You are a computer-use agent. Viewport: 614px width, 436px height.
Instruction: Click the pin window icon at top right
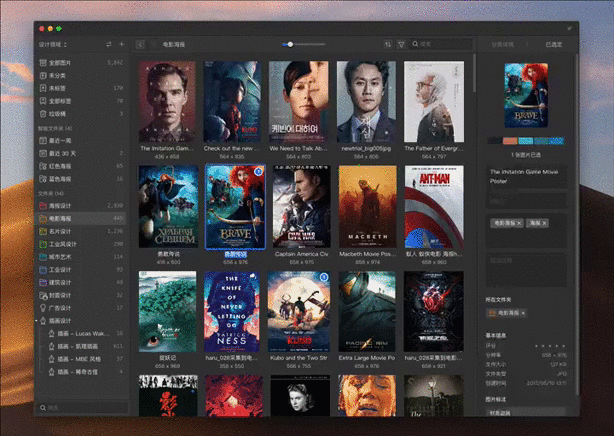click(x=569, y=29)
